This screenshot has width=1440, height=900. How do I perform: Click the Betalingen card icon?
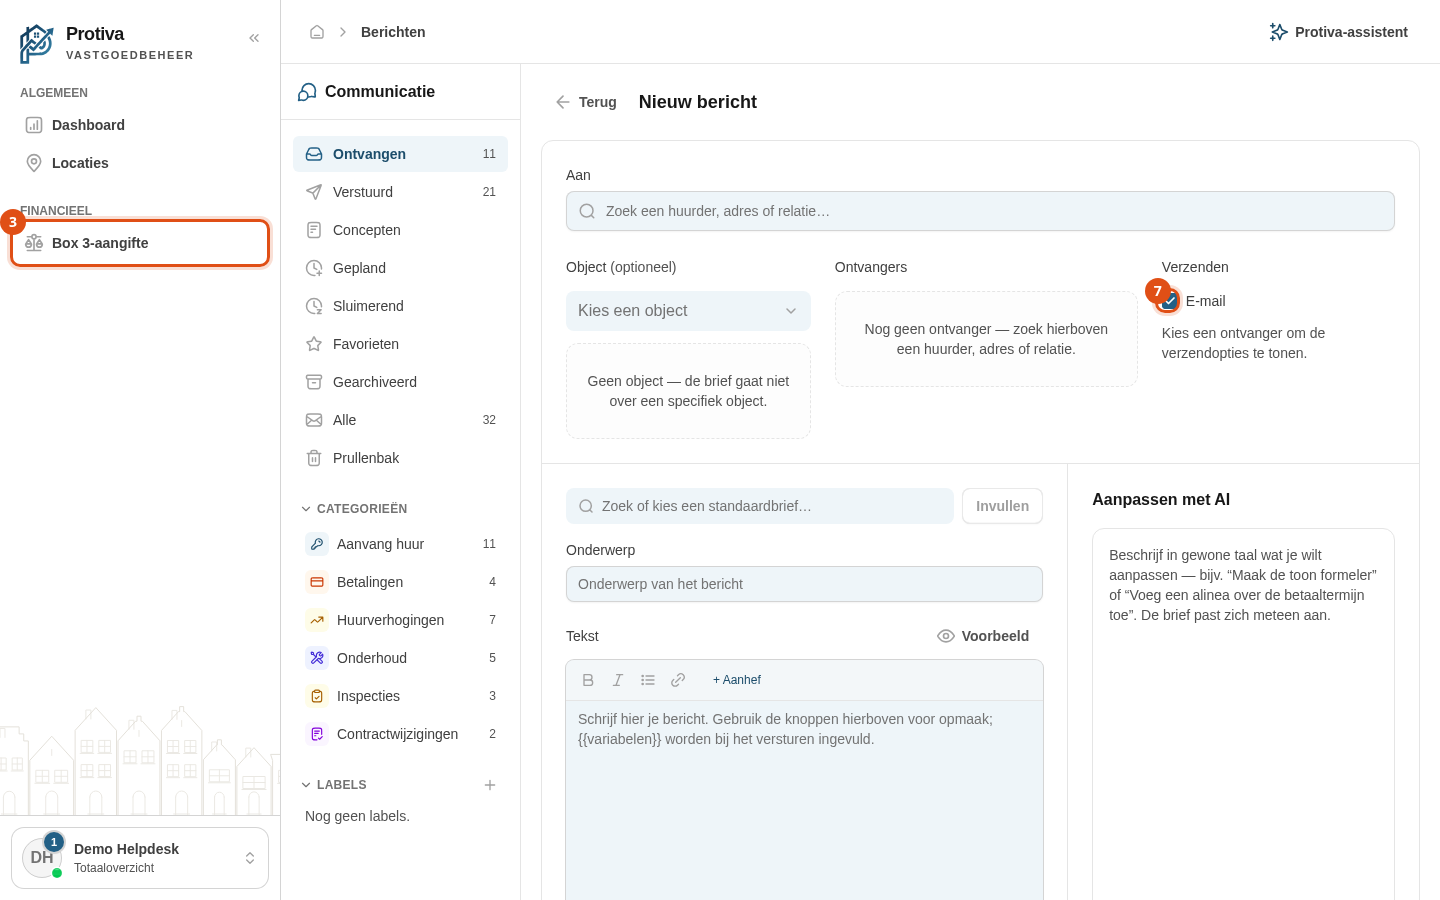(317, 582)
